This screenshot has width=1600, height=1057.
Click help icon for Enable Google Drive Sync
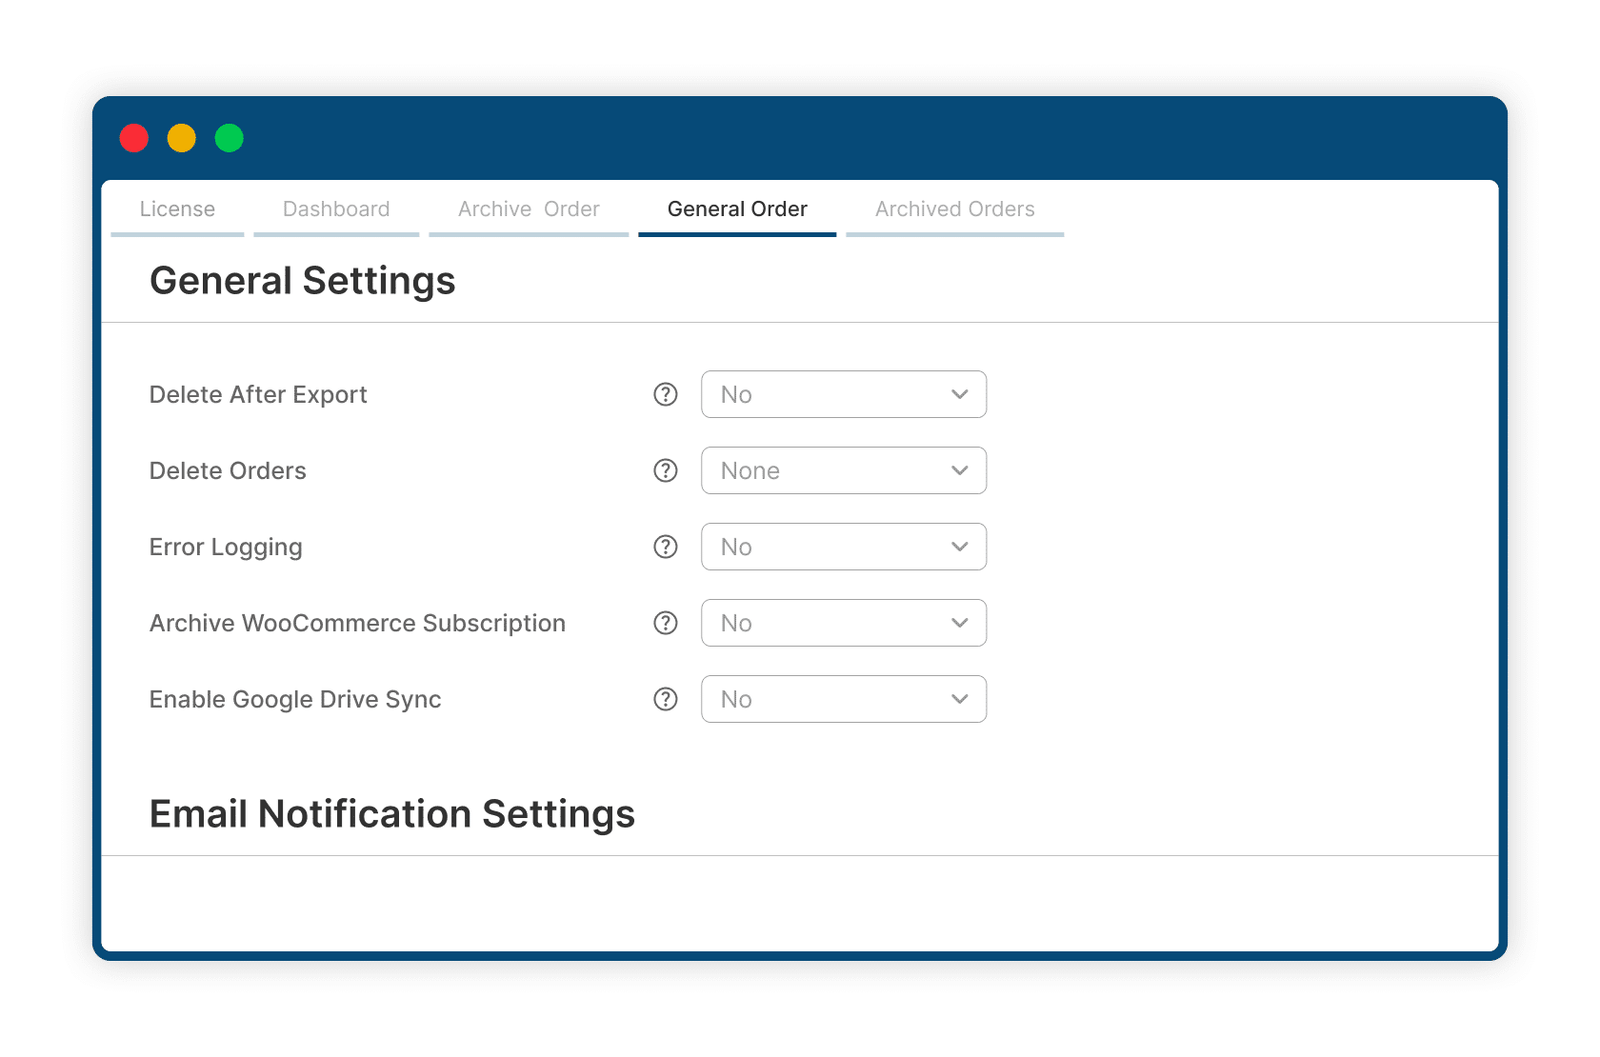(665, 699)
